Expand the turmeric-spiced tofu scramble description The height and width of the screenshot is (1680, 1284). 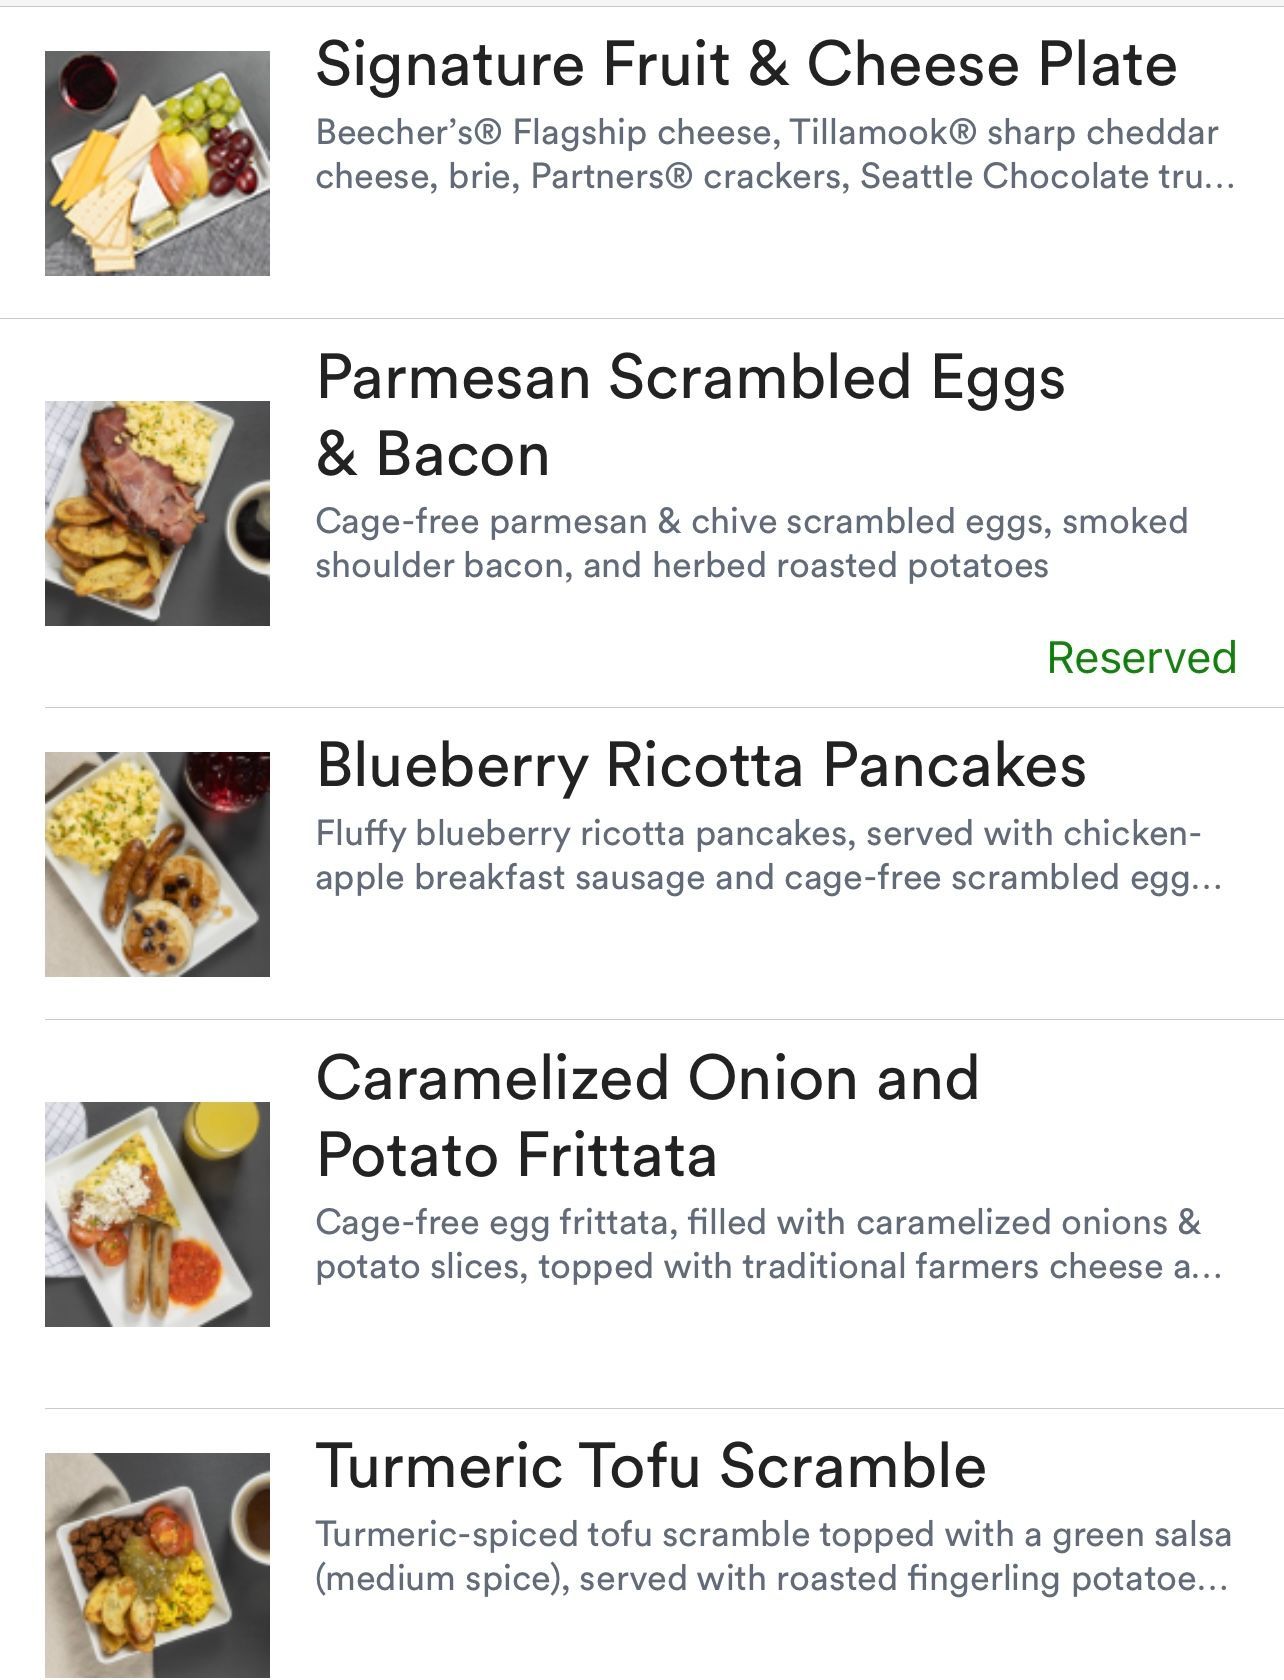pyautogui.click(x=773, y=1556)
